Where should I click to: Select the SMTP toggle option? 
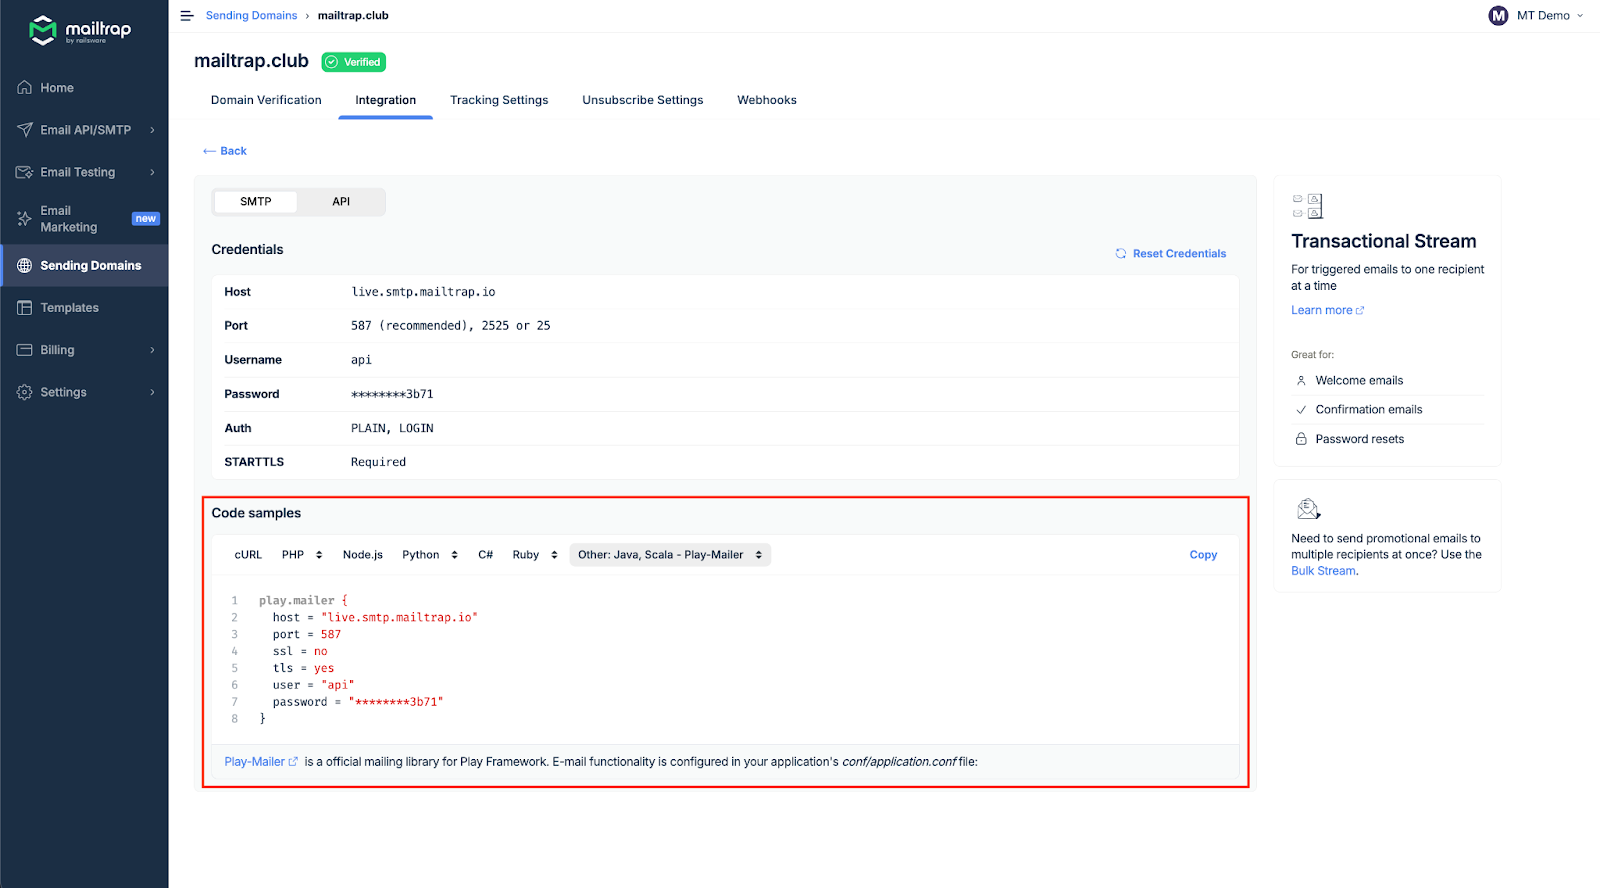tap(256, 202)
